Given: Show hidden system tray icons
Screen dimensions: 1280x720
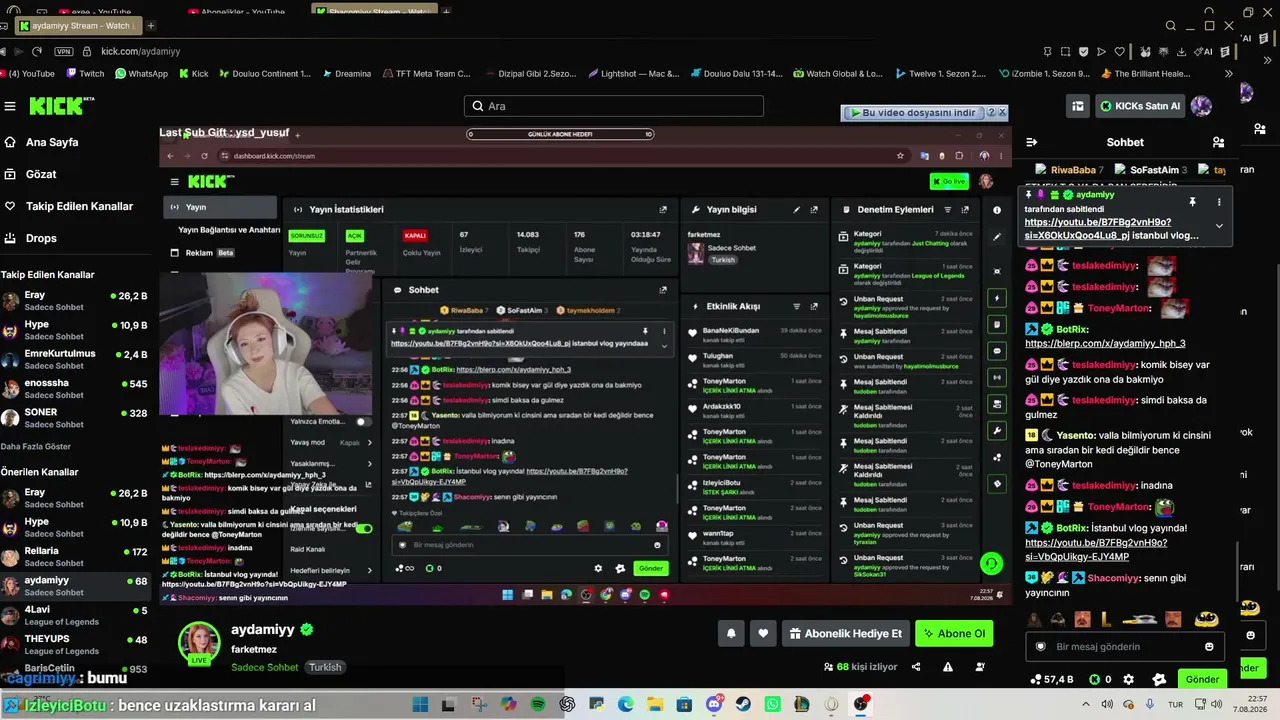Looking at the screenshot, I should (x=1087, y=705).
